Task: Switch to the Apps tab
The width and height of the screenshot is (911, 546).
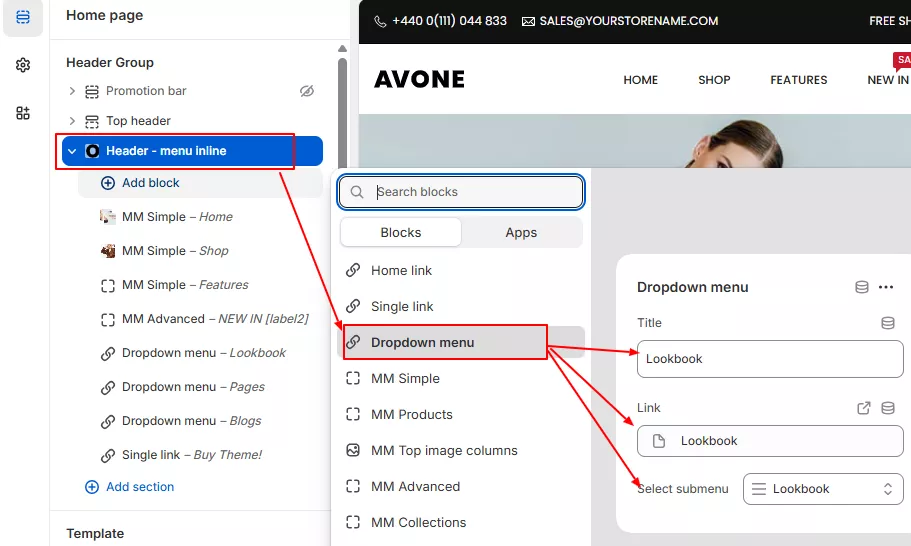Action: tap(521, 232)
